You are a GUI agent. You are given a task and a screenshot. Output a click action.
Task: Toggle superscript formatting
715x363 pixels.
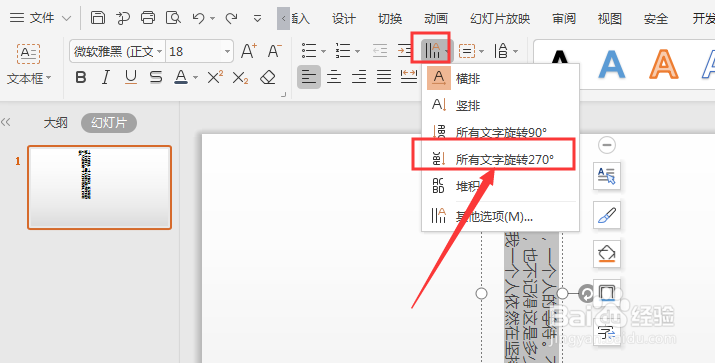[215, 78]
